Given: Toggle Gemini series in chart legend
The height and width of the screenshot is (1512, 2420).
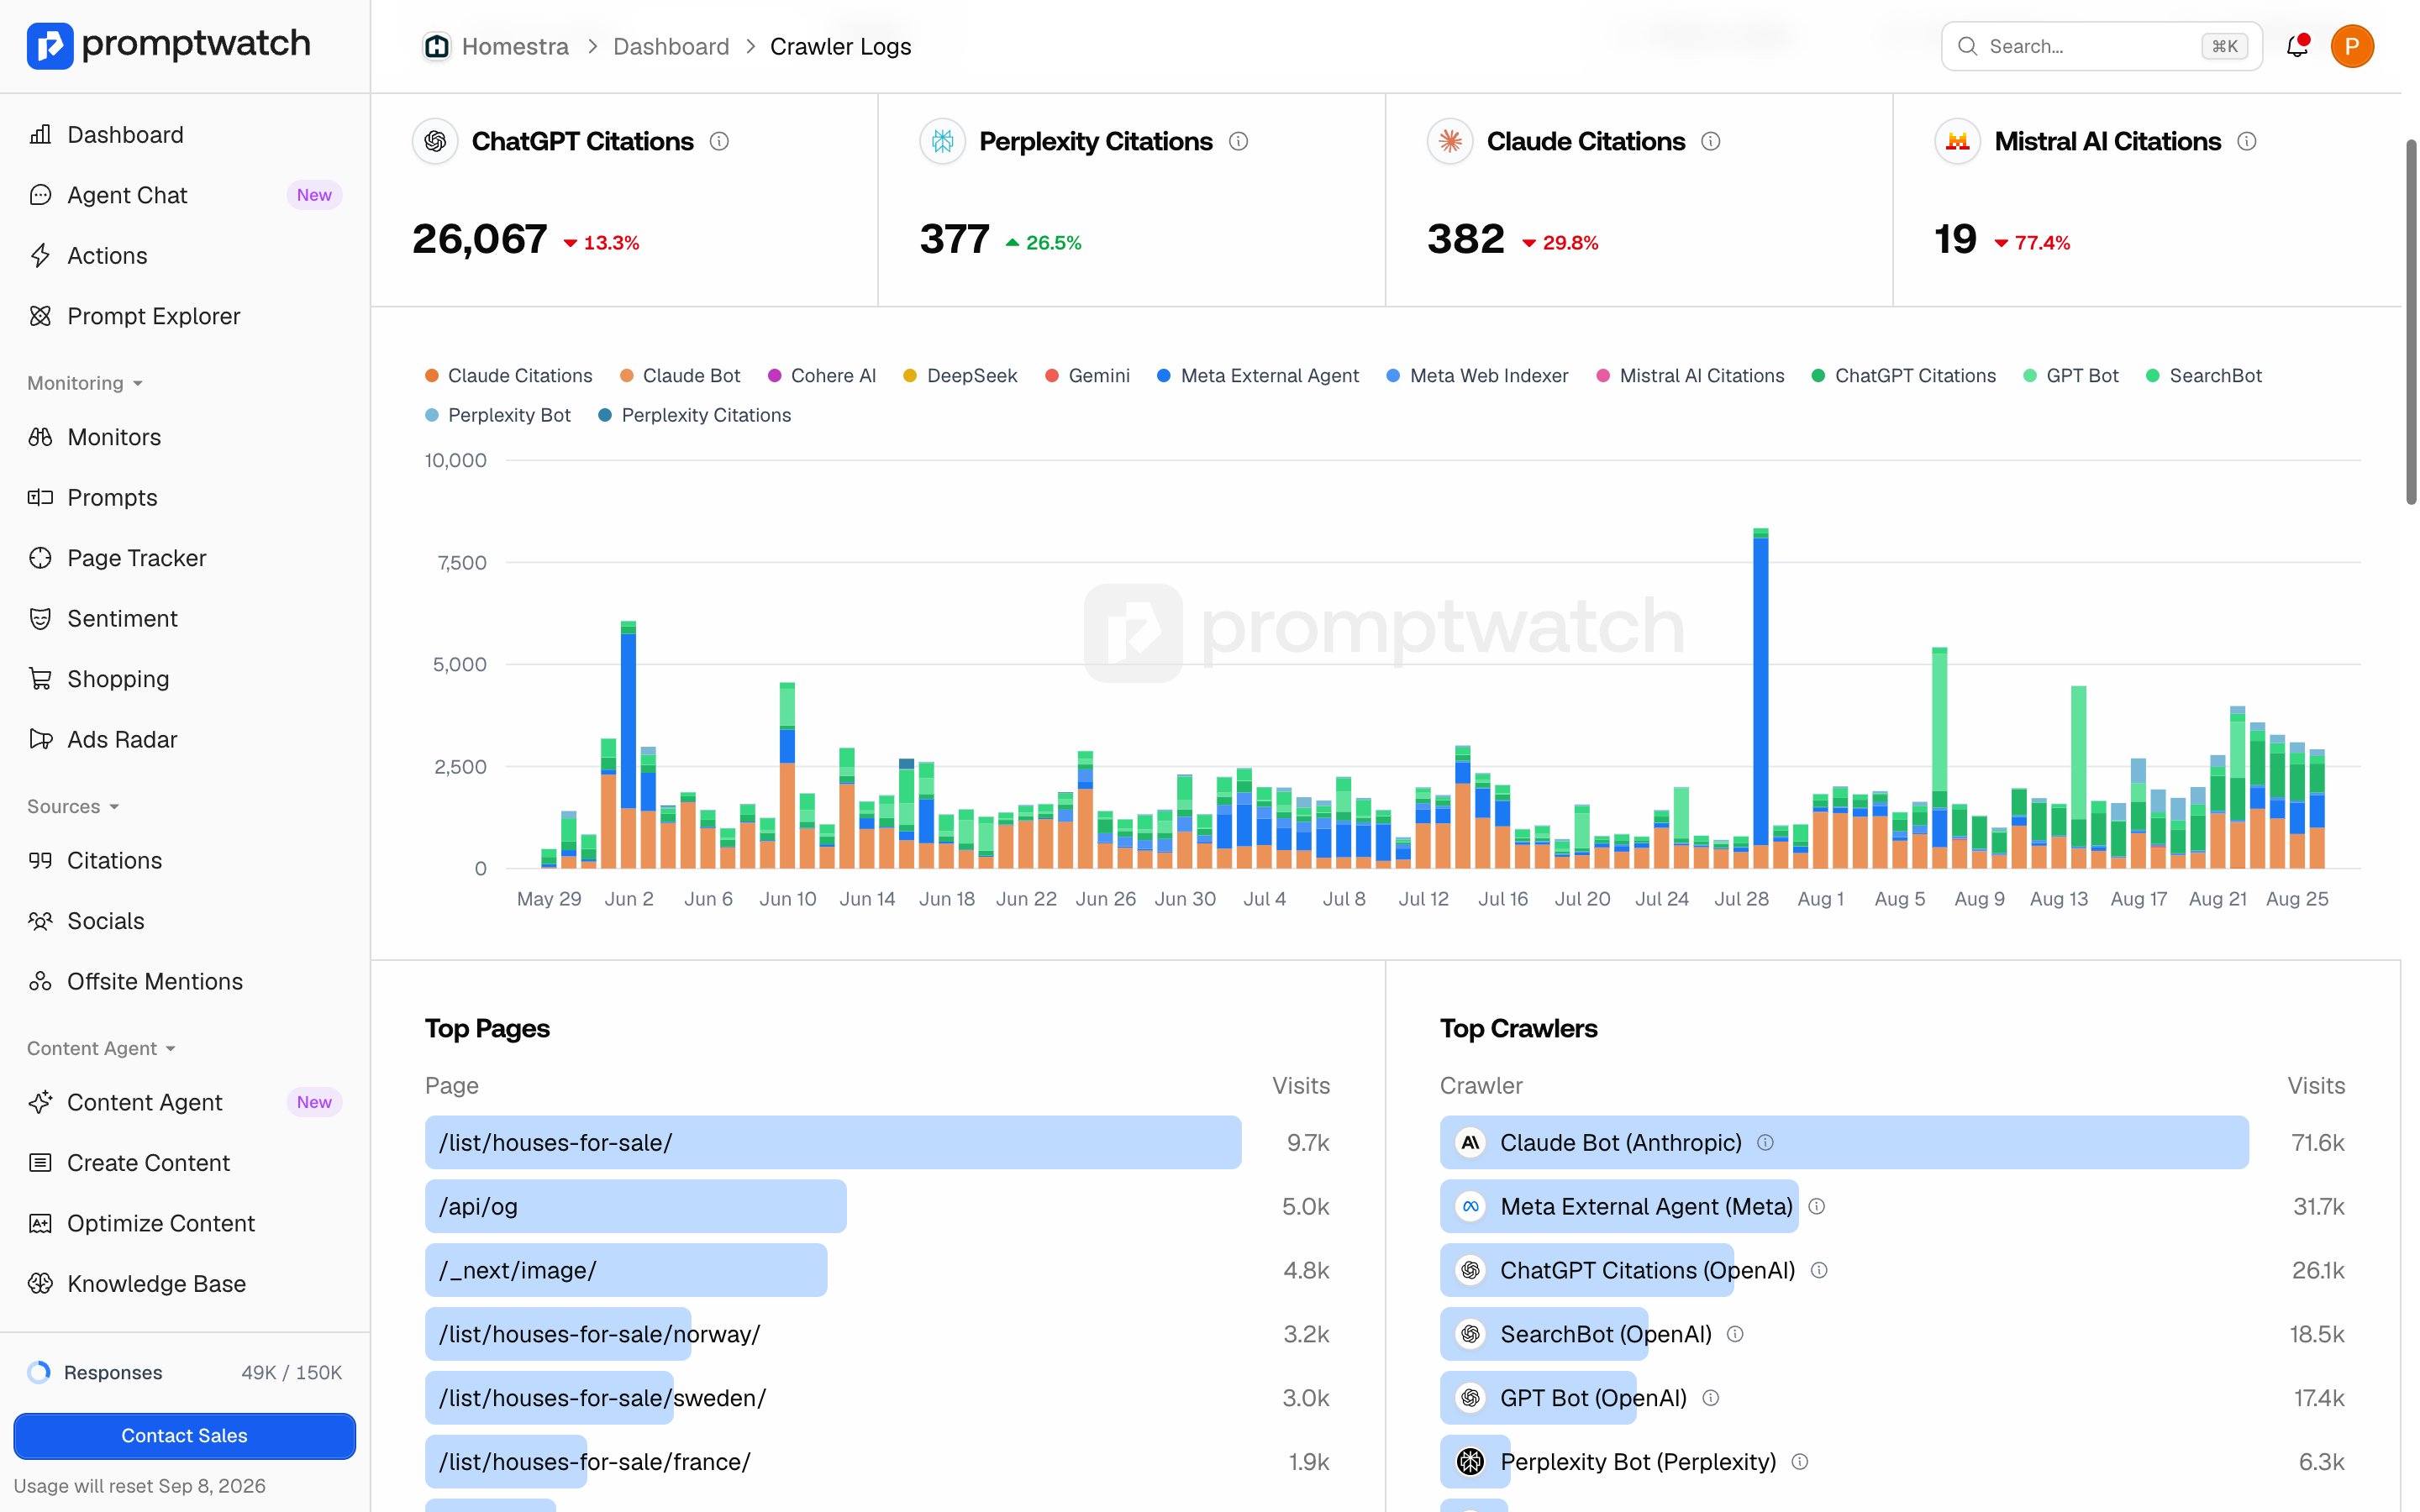Looking at the screenshot, I should 1087,375.
